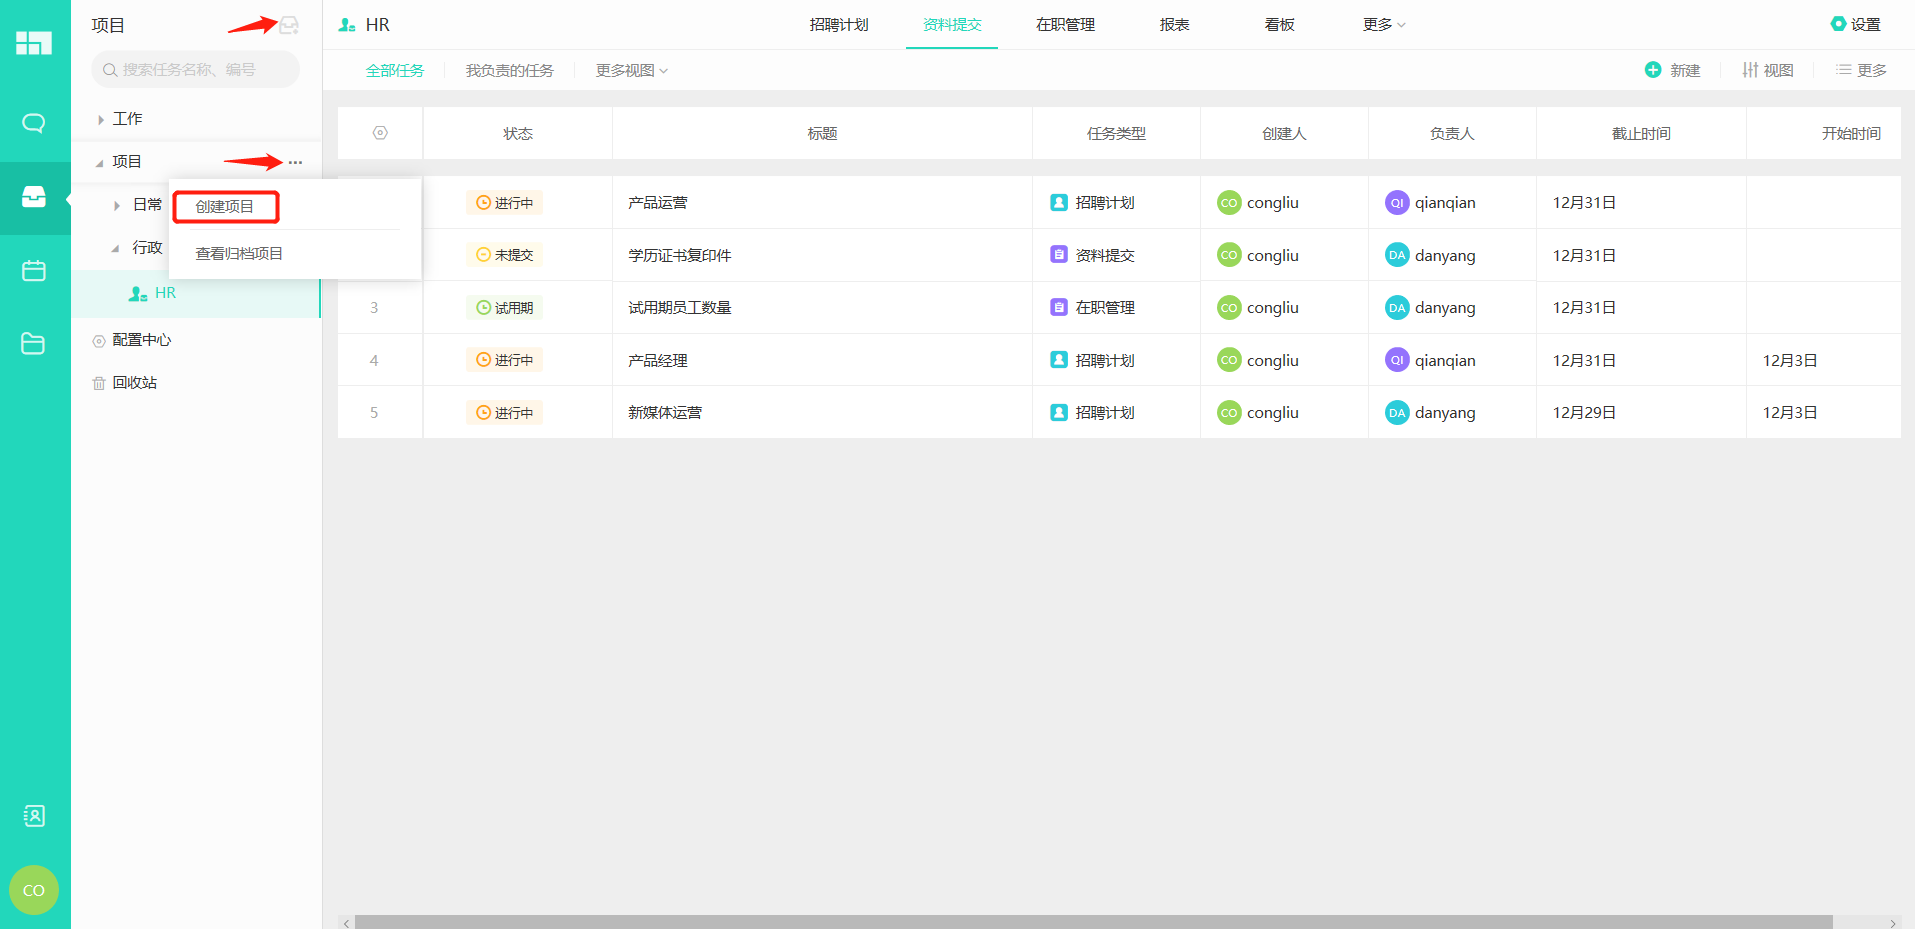Screen dimensions: 1915x929
Task: Select 创建项目 from the popup menu
Action: 225,207
